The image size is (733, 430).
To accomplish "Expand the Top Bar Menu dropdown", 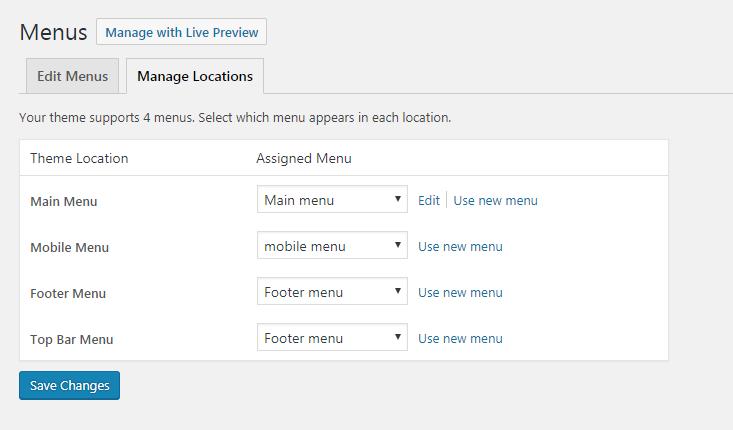I will [331, 338].
